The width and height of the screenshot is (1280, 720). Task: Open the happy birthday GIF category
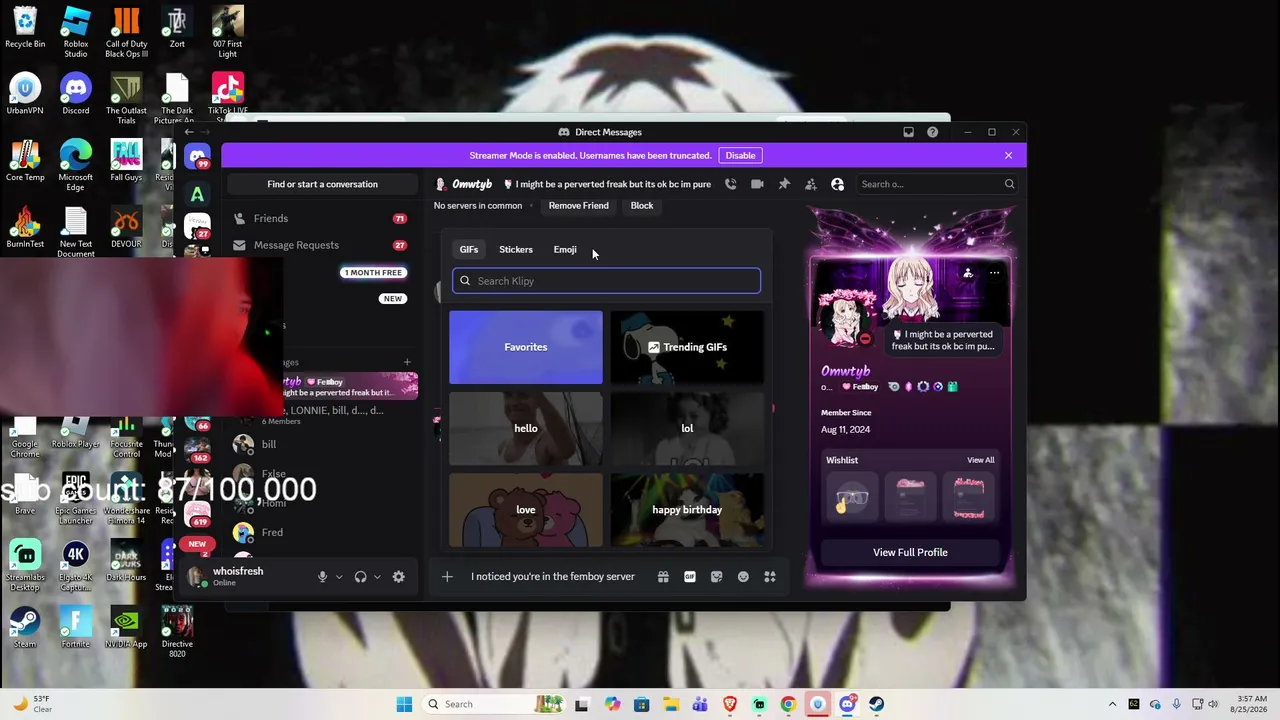pos(687,510)
